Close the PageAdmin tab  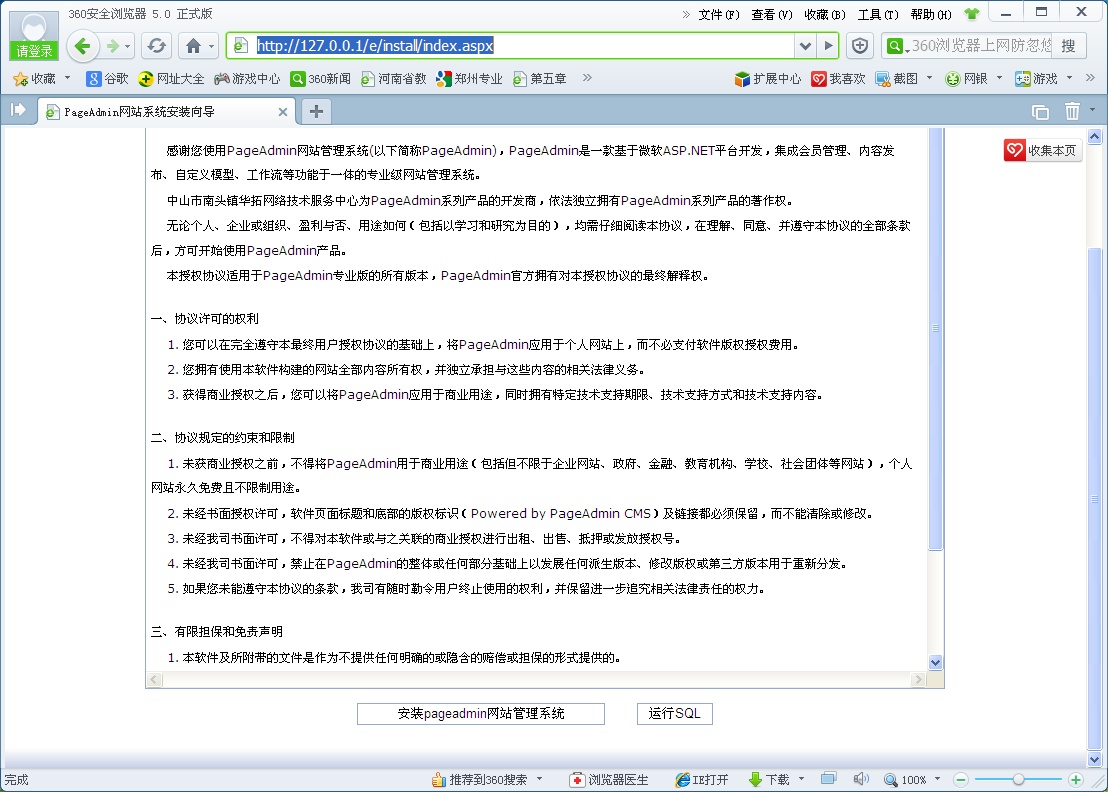(x=283, y=112)
